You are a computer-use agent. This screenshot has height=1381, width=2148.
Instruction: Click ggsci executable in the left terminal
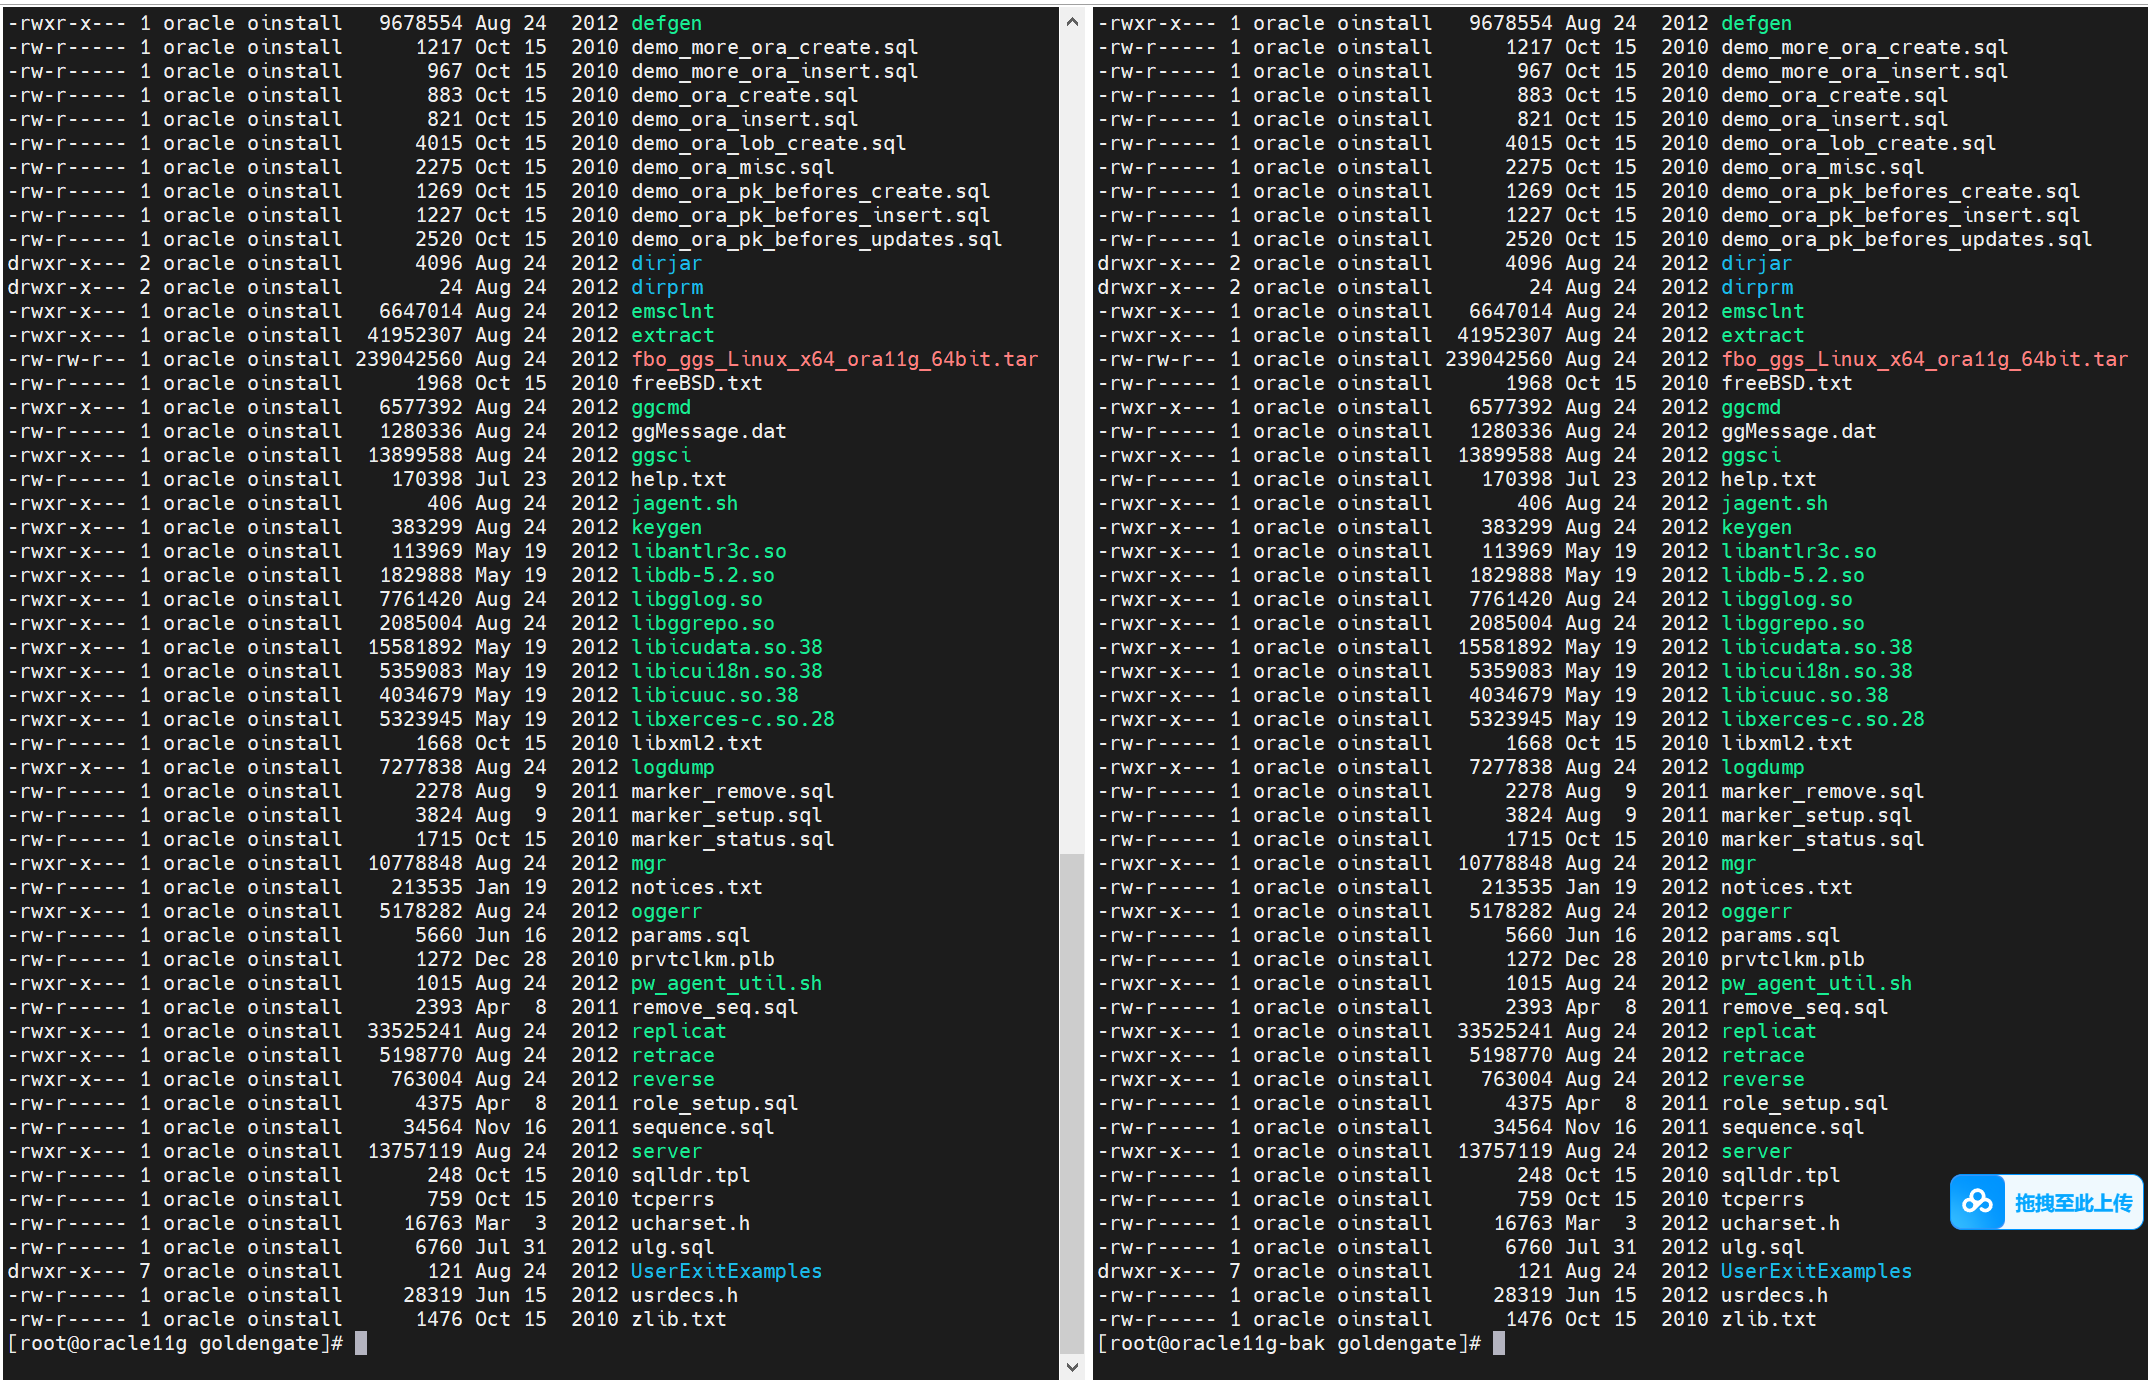(660, 455)
